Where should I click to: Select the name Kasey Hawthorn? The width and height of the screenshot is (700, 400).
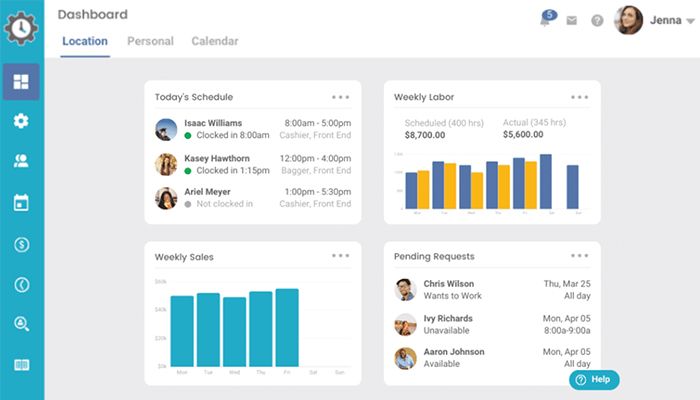(217, 158)
